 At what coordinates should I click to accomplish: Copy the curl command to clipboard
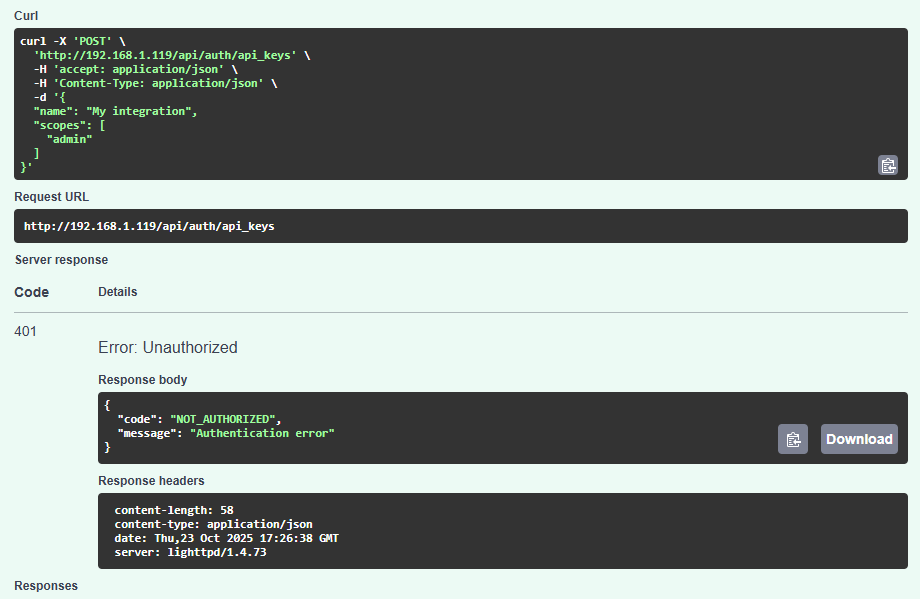(887, 165)
